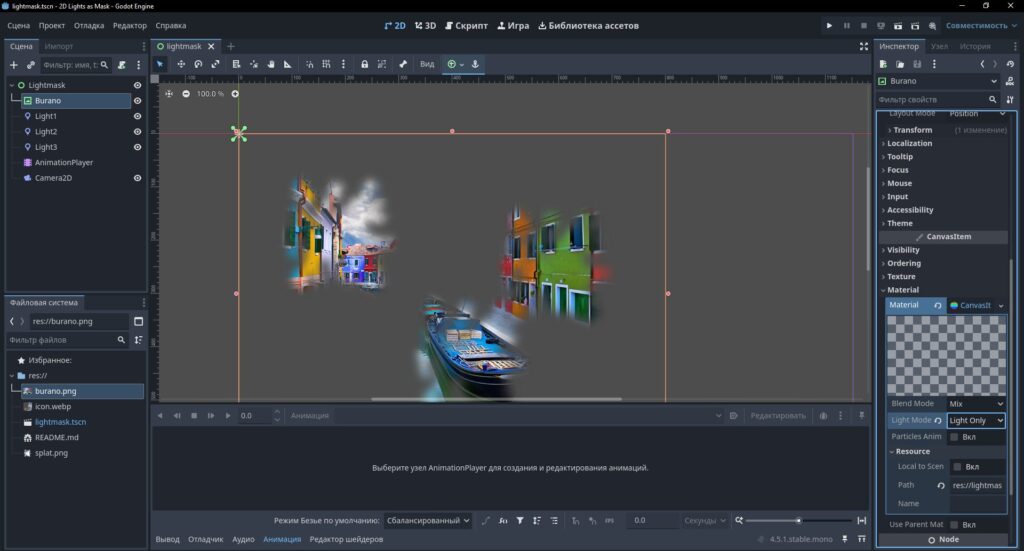Viewport: 1024px width, 551px height.
Task: Switch to the Редактор шейдеров bottom tab
Action: click(346, 539)
